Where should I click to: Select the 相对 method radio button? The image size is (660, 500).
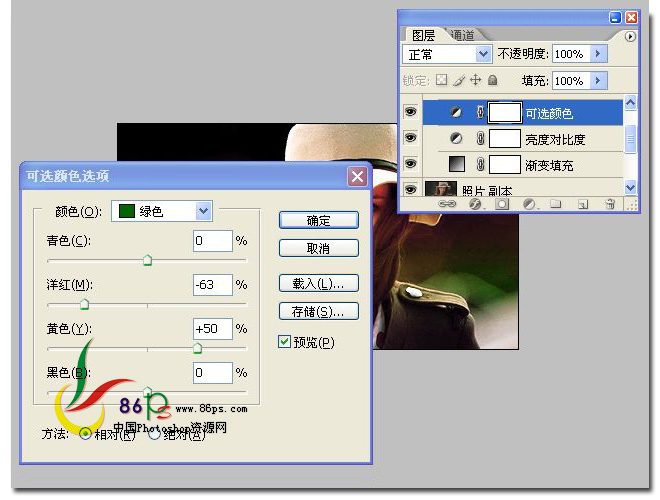(x=85, y=433)
